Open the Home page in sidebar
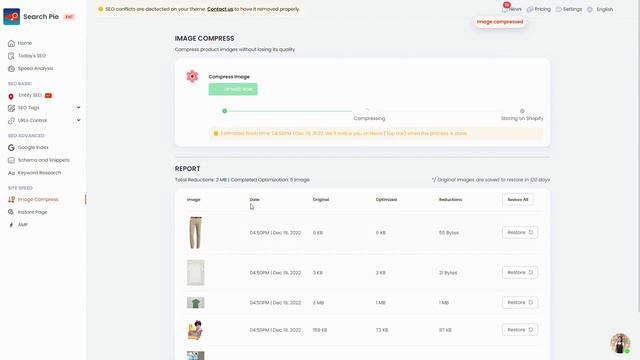 coord(24,43)
